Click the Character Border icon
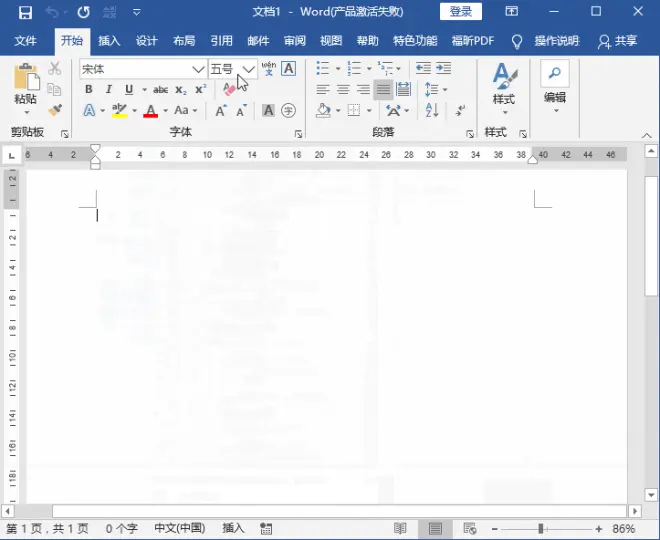This screenshot has width=660, height=540. tap(288, 68)
